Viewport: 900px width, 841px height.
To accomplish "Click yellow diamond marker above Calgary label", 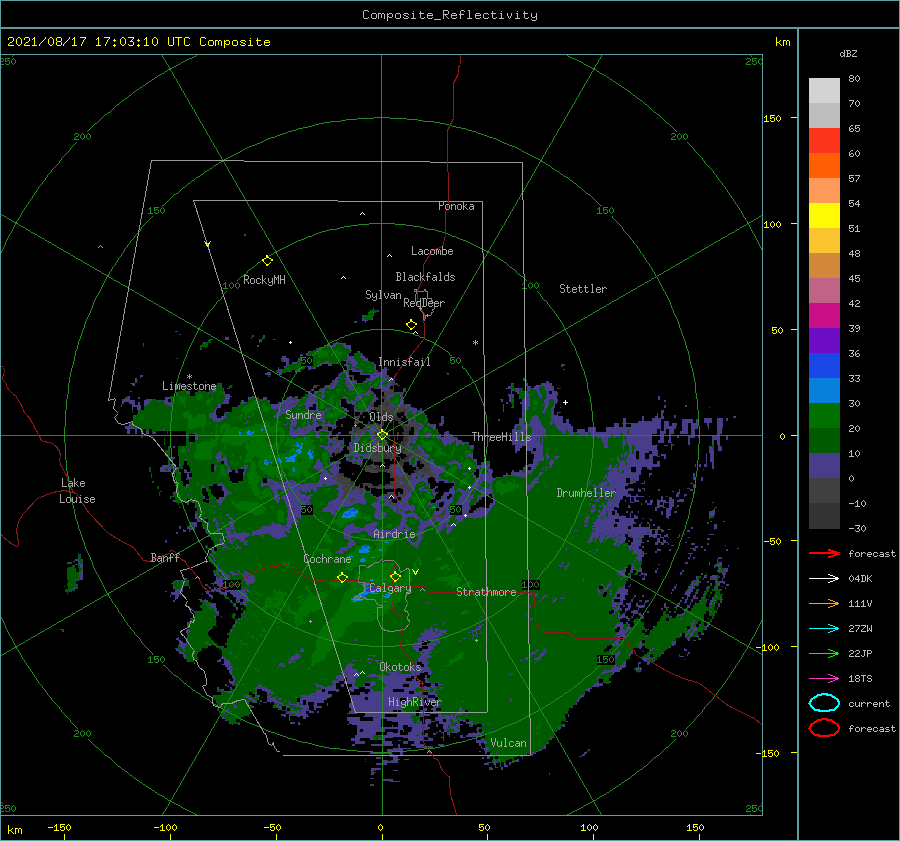I will pyautogui.click(x=395, y=576).
